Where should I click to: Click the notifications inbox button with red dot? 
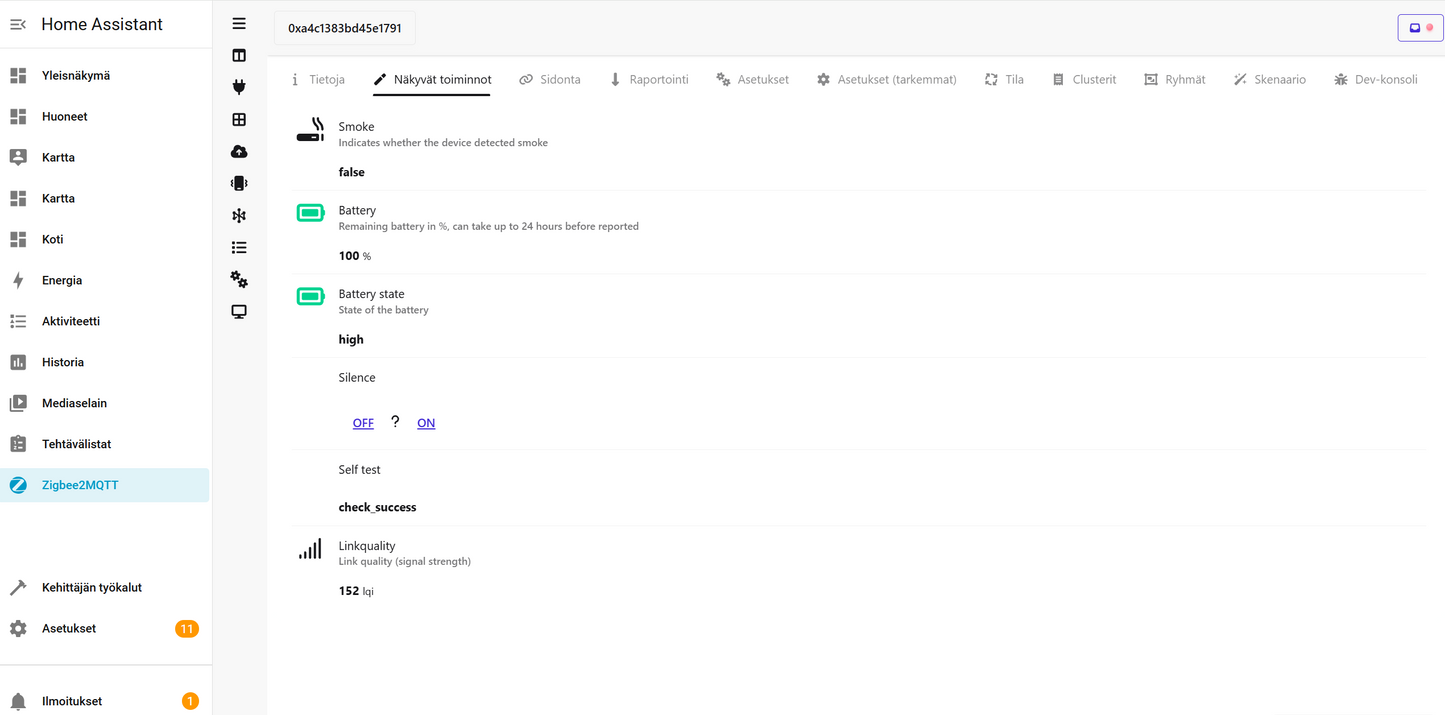coord(1420,28)
